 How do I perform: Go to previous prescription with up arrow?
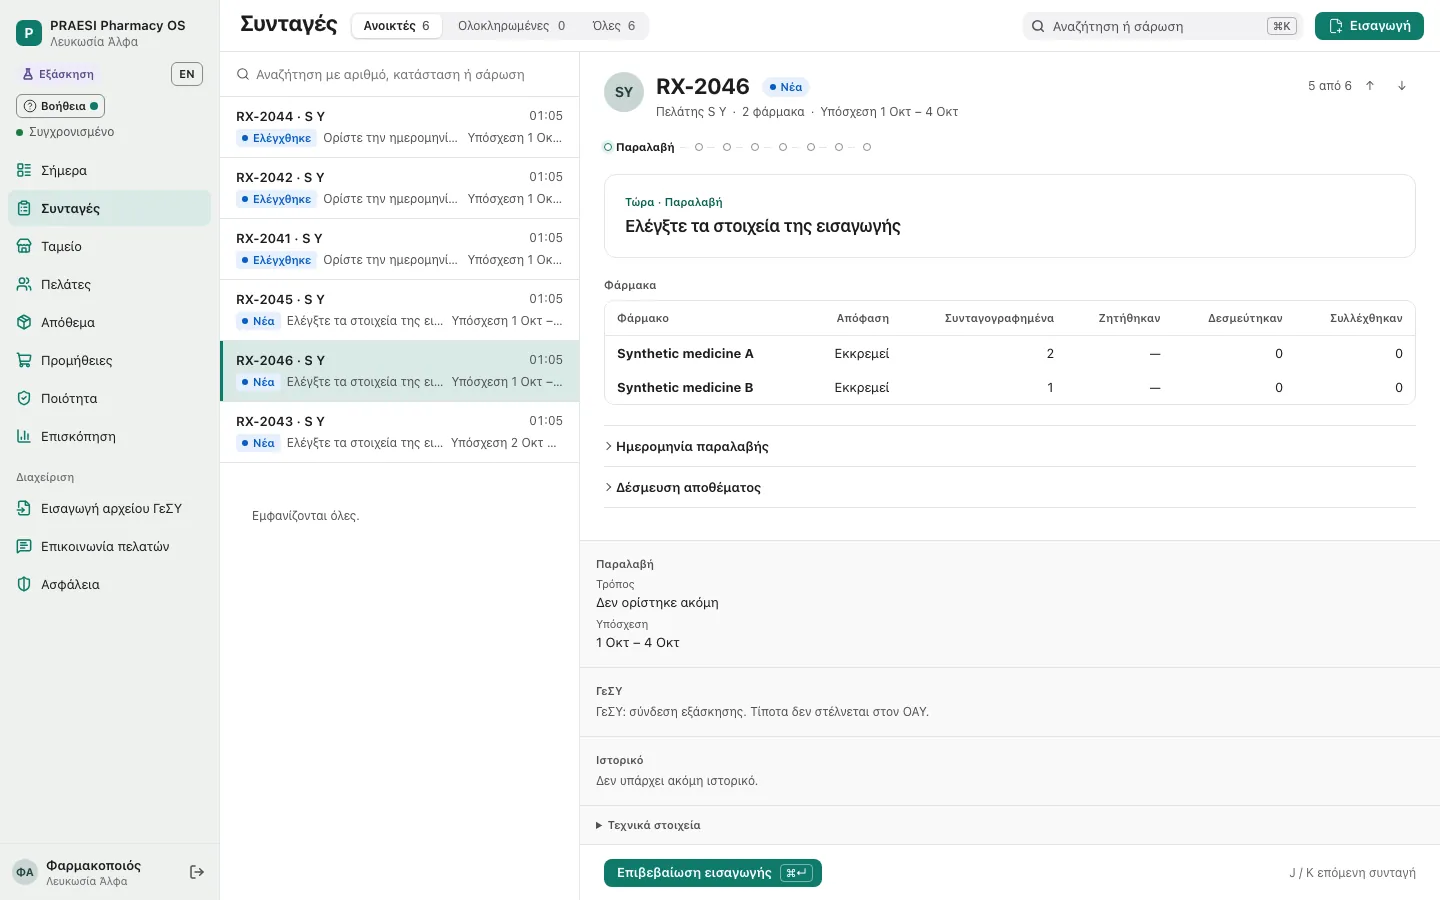pos(1370,86)
